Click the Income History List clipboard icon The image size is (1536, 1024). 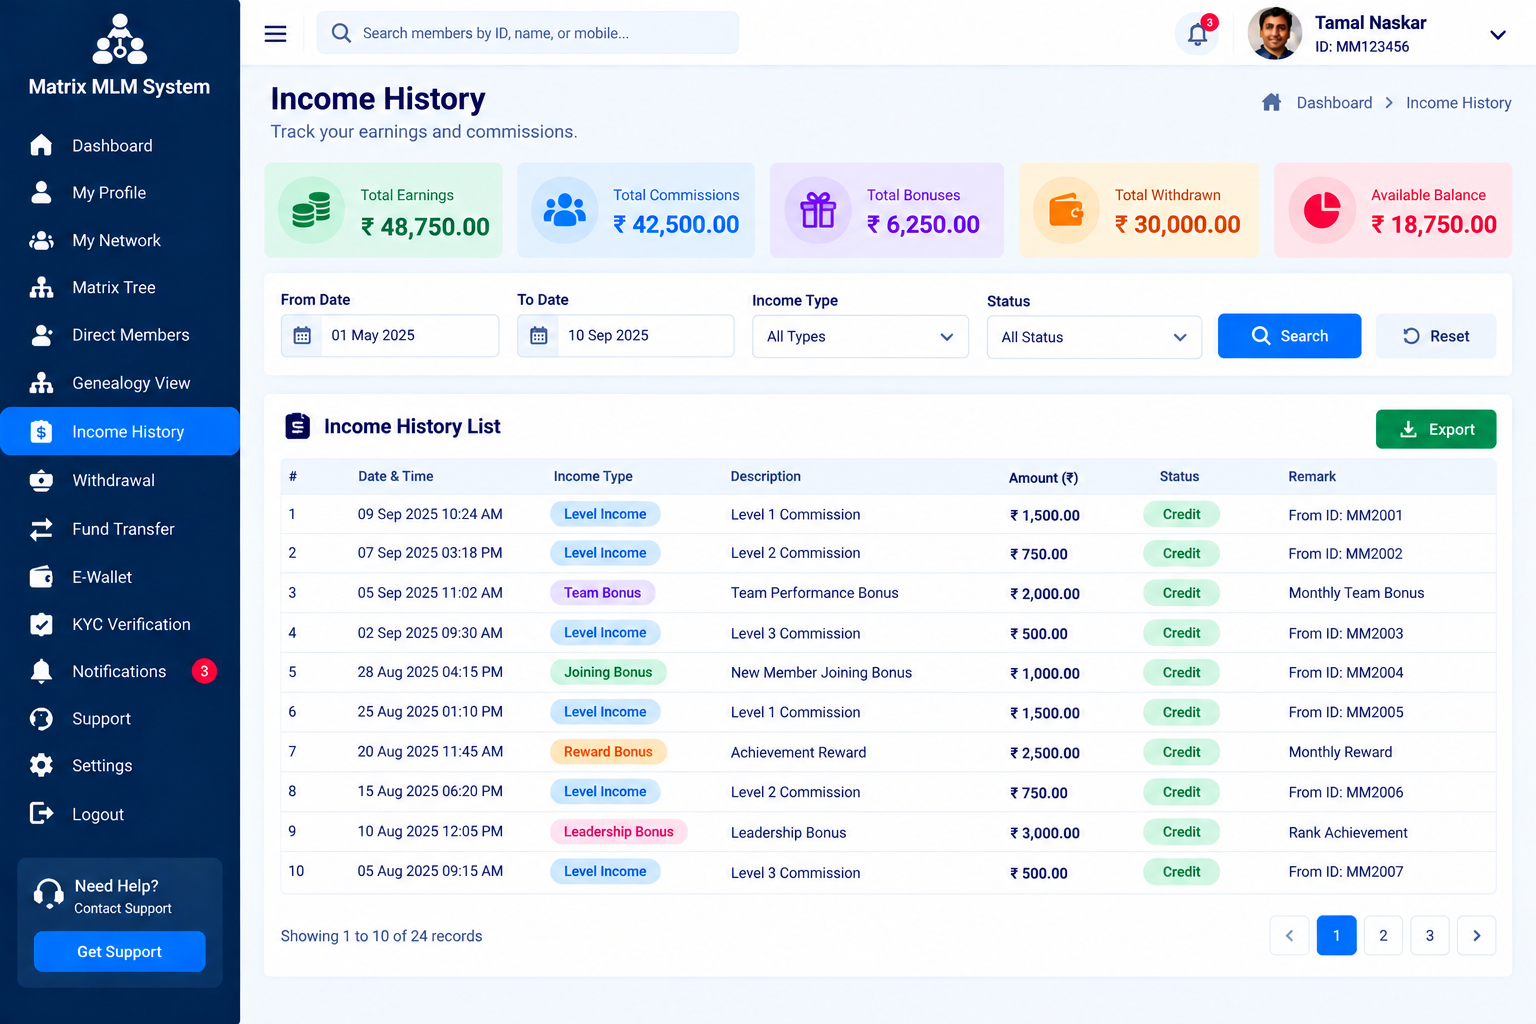297,426
